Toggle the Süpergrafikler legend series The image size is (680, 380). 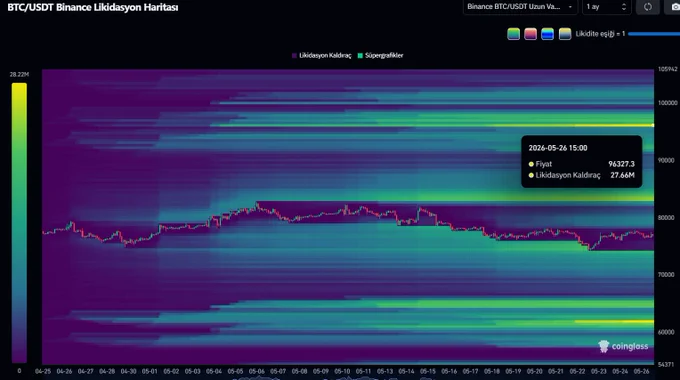point(380,56)
